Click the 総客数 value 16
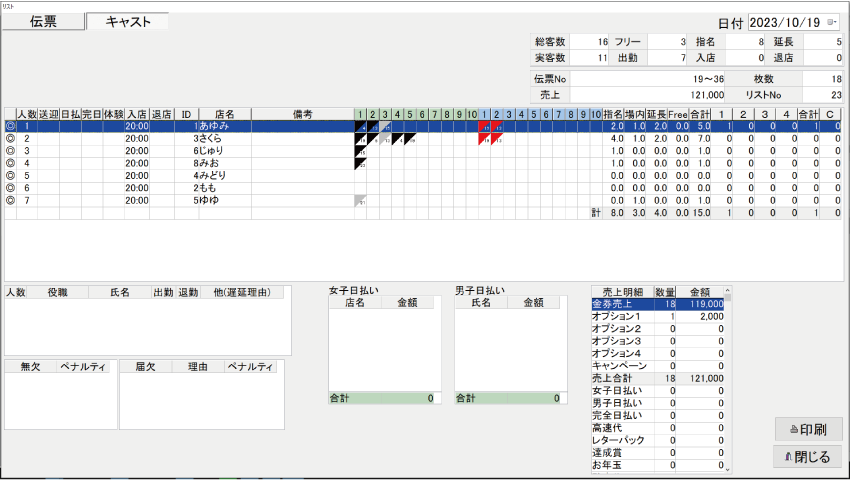Image resolution: width=850 pixels, height=480 pixels. (590, 42)
